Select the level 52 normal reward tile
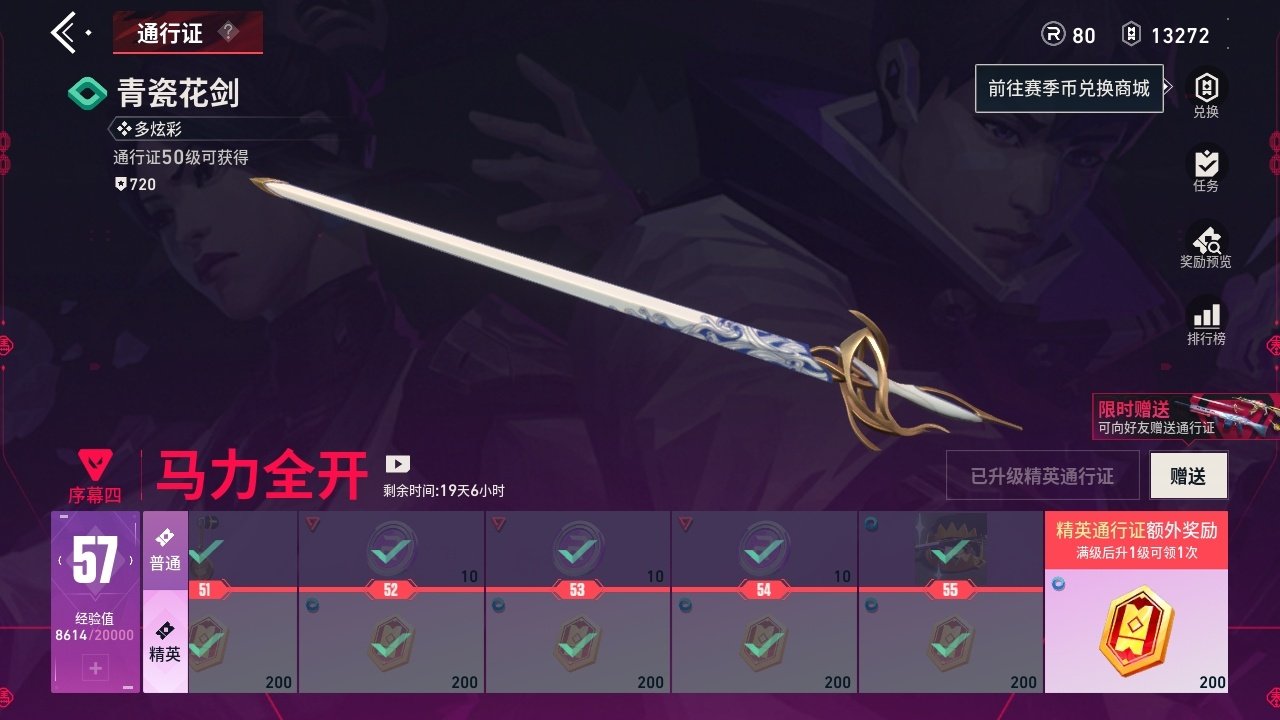Image resolution: width=1280 pixels, height=720 pixels. 391,549
